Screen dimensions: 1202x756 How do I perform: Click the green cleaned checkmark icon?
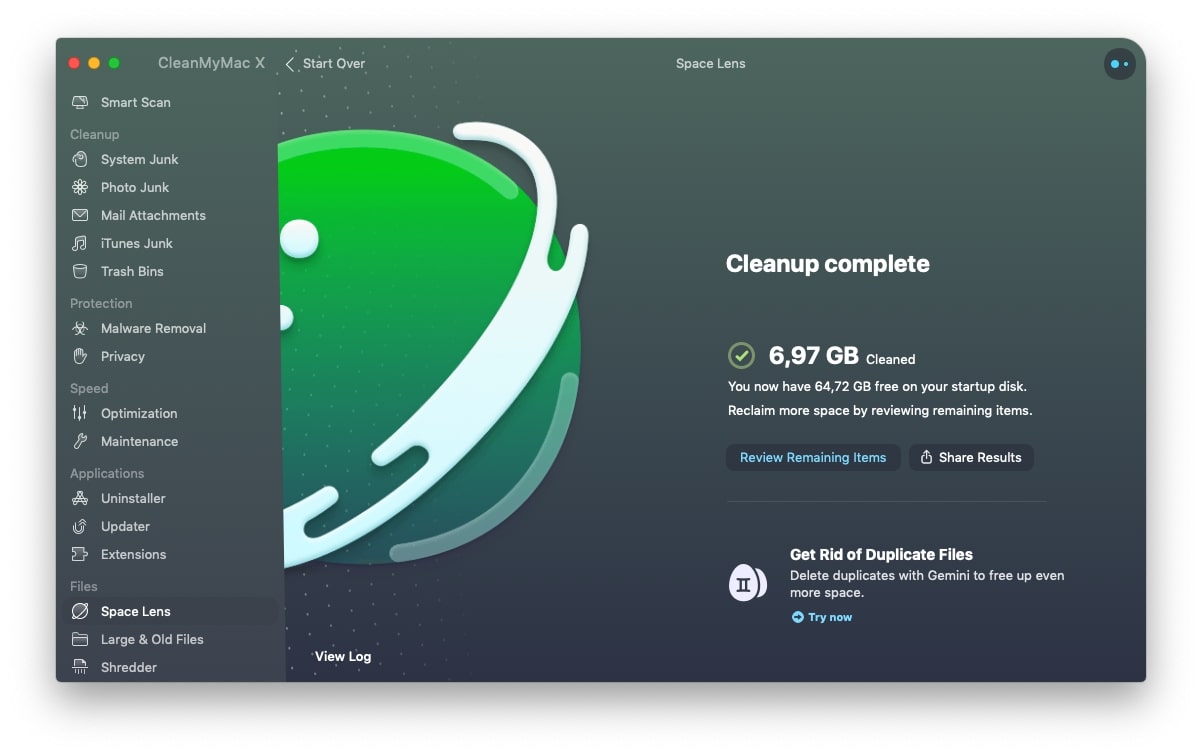741,355
